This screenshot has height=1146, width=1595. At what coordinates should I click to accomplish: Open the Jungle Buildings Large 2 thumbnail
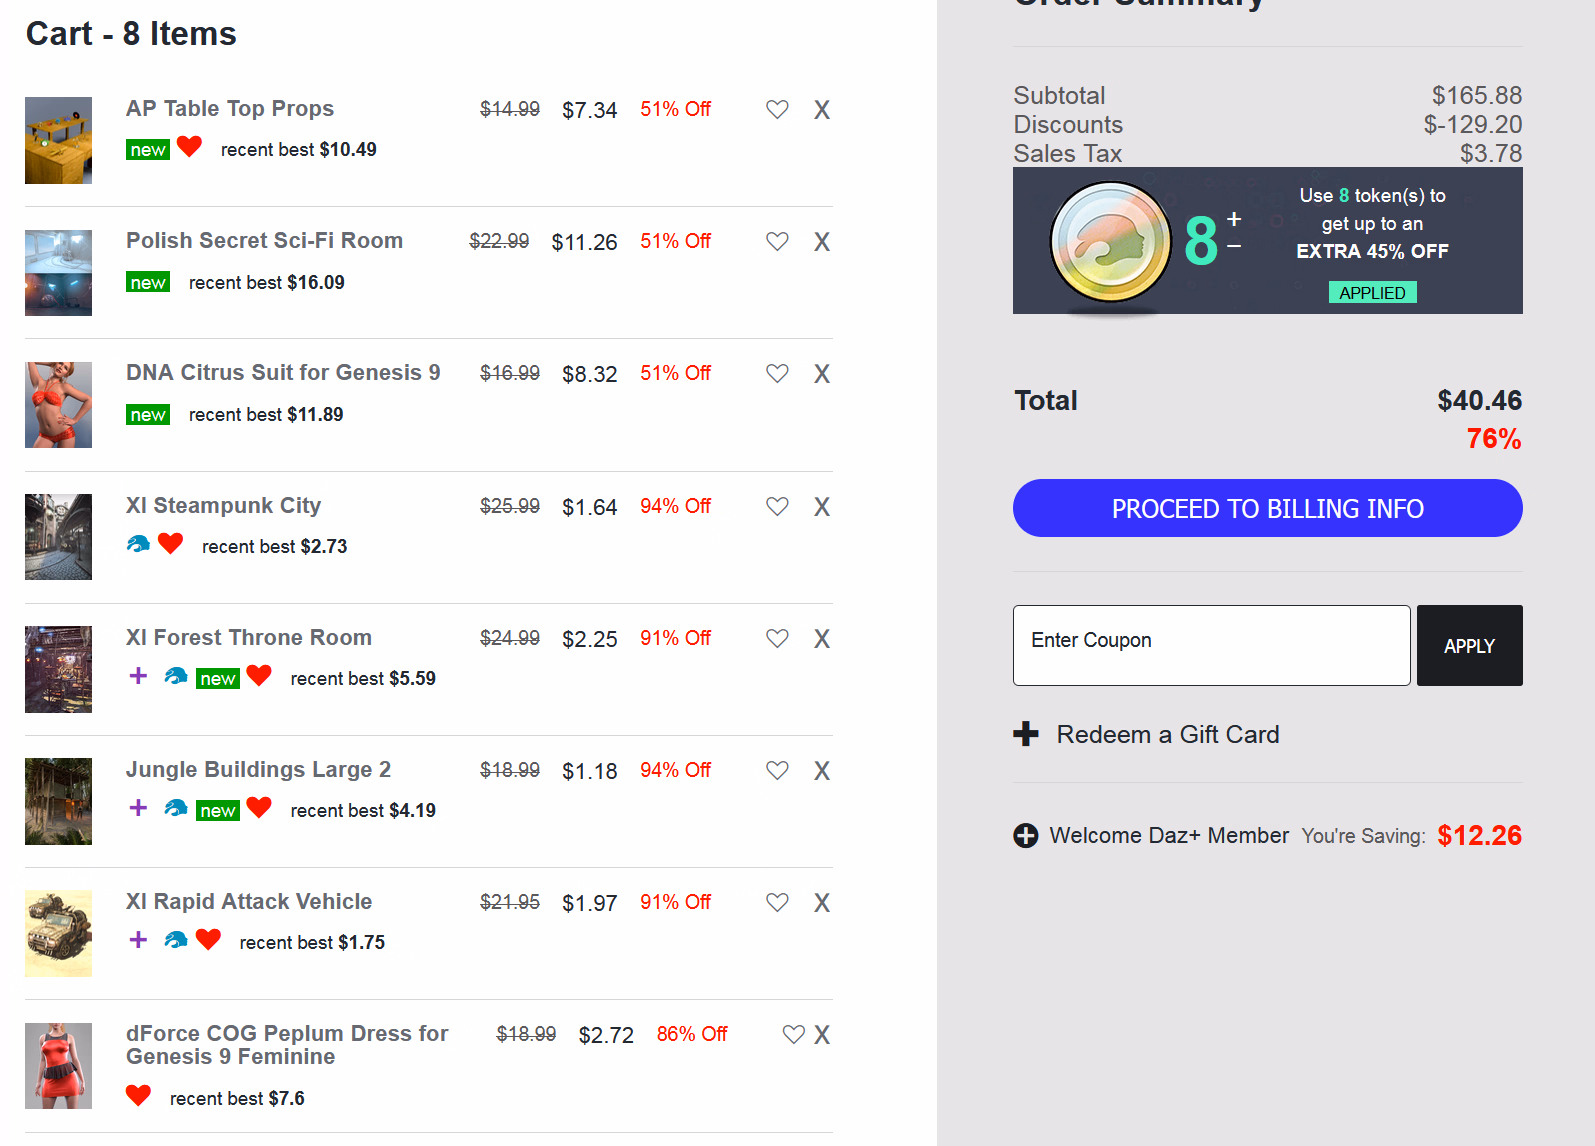(x=58, y=801)
